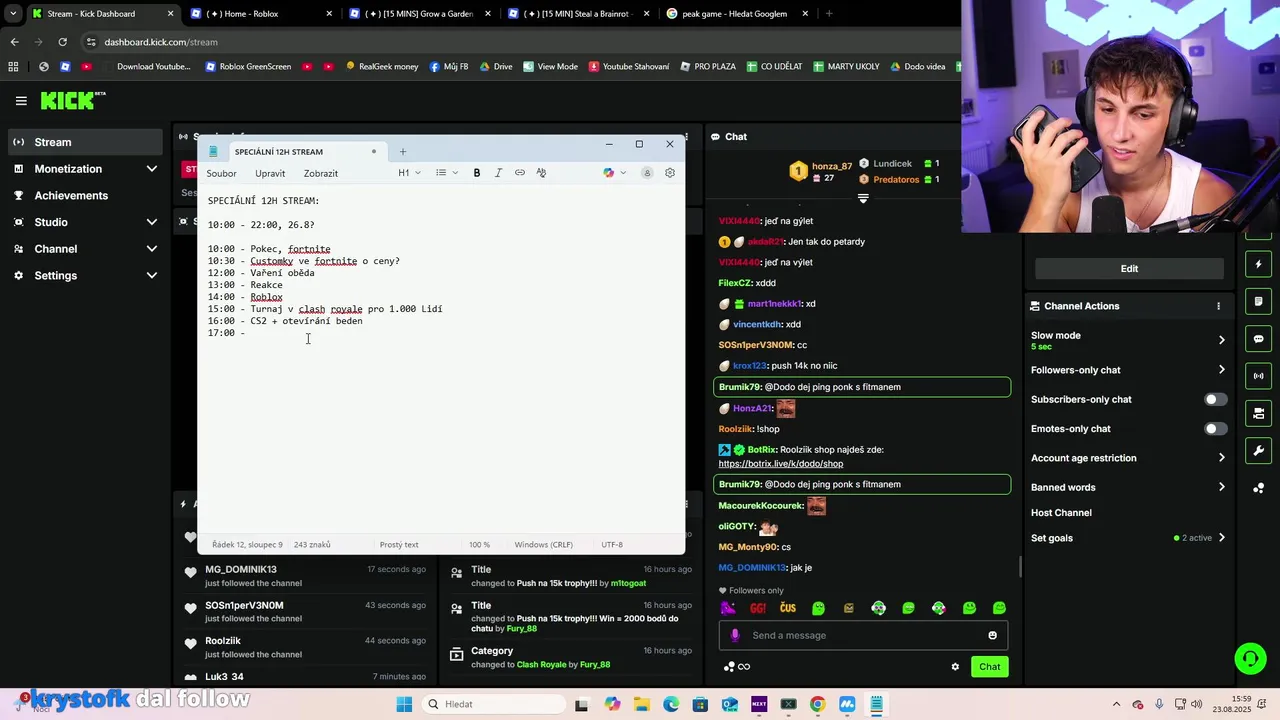The image size is (1280, 720).
Task: Open emoji picker in chat message box
Action: [992, 635]
